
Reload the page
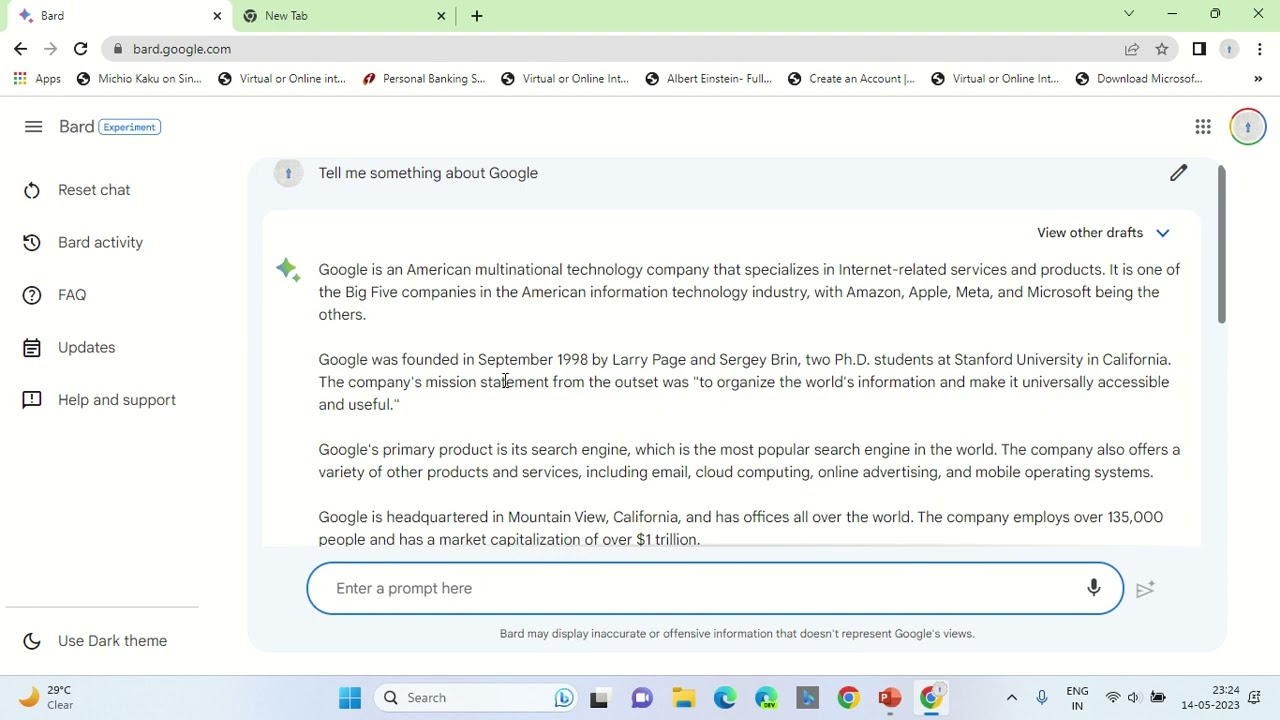[81, 49]
